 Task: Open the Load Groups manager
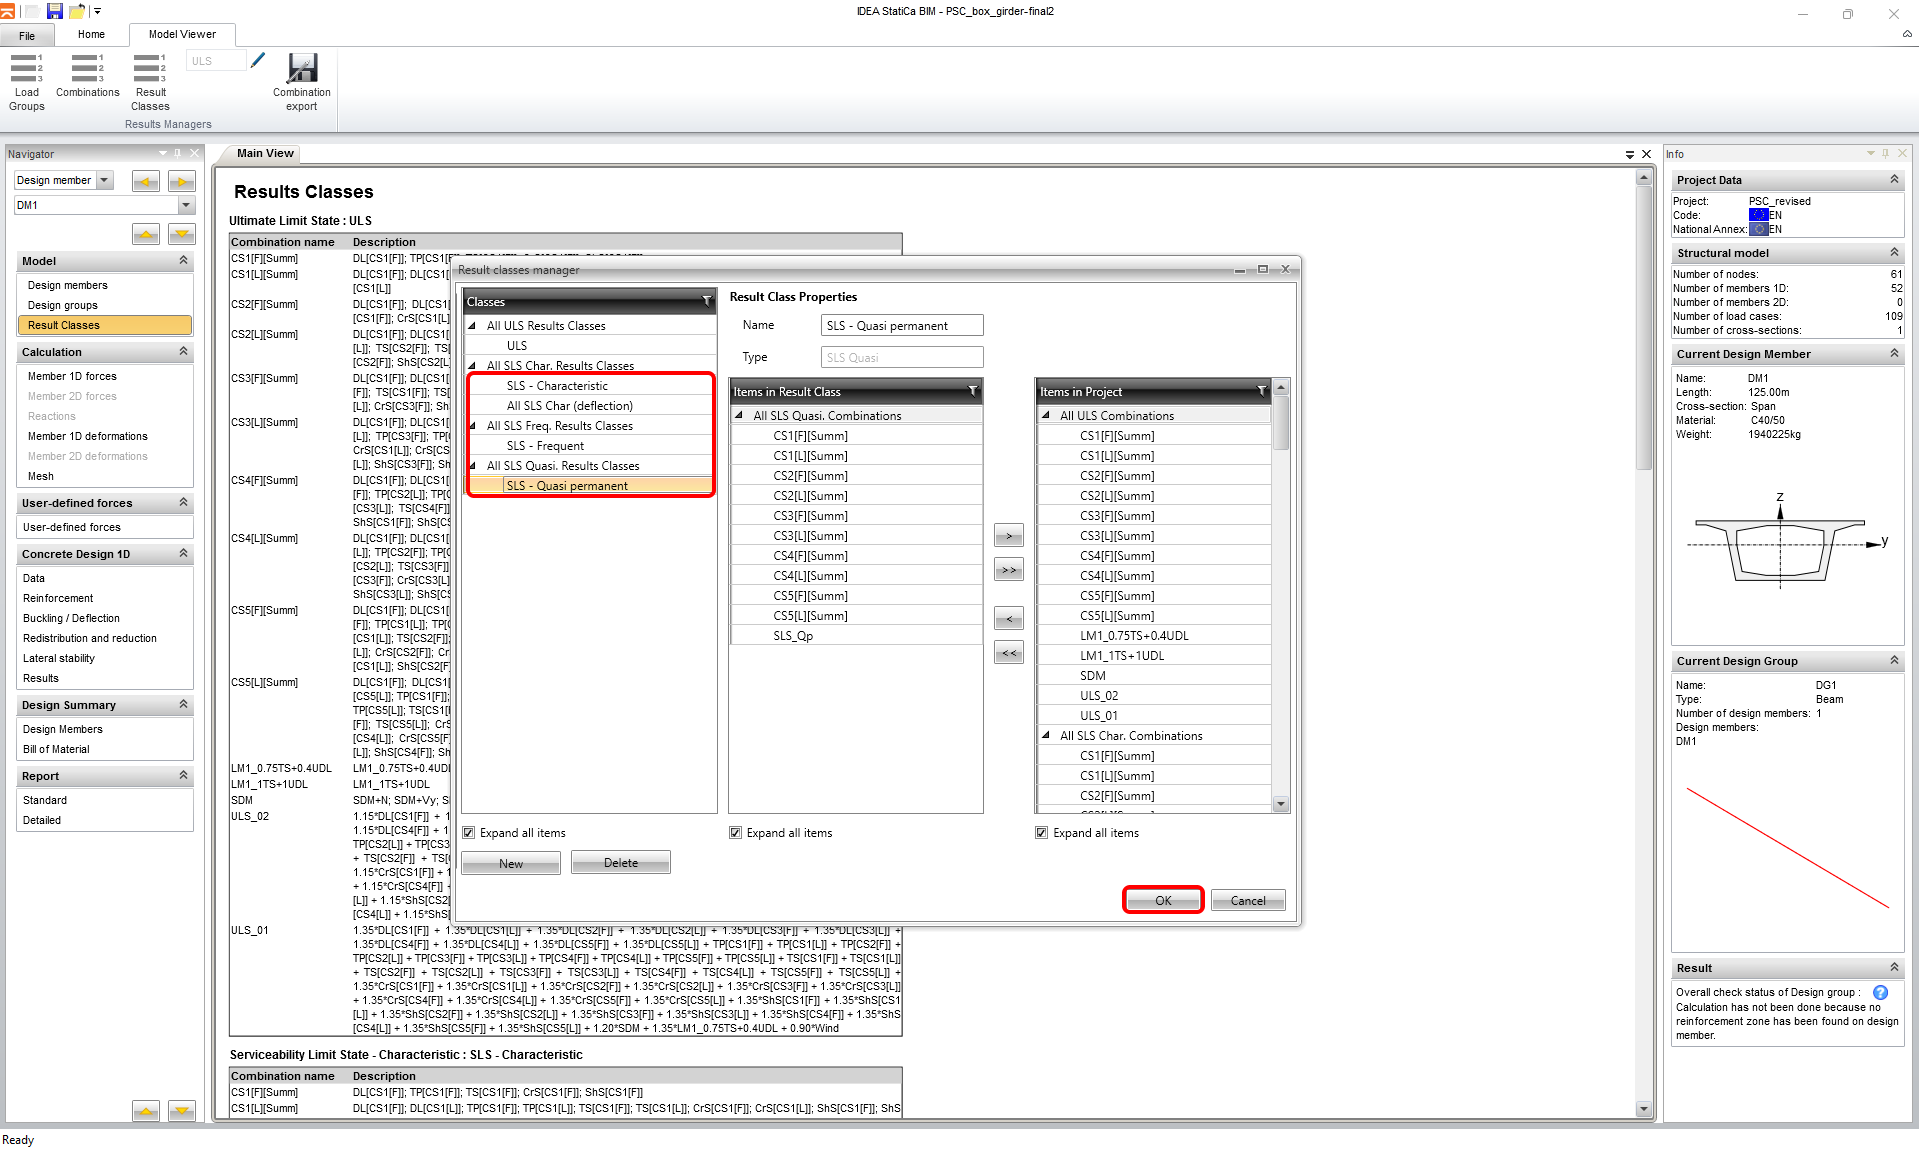click(x=27, y=82)
